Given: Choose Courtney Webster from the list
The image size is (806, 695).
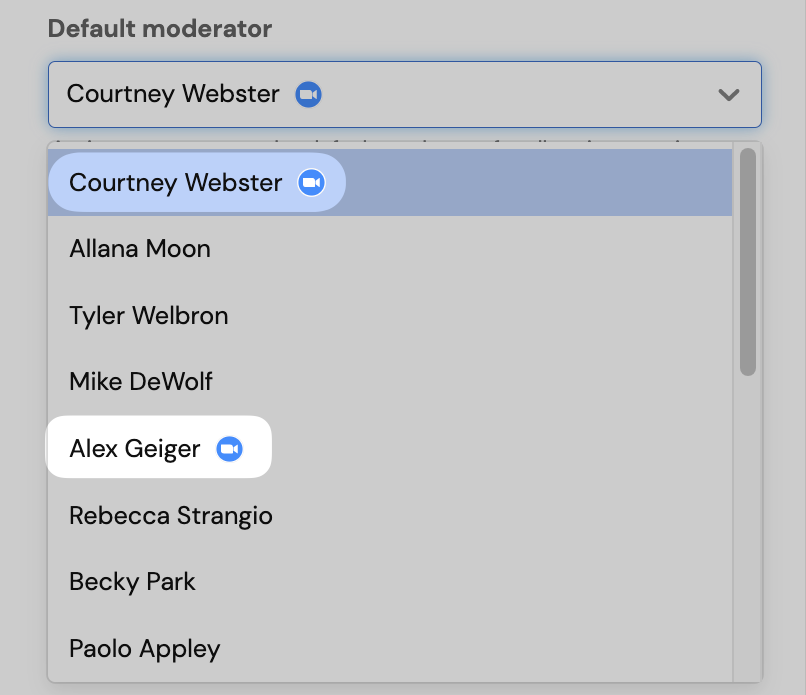Looking at the screenshot, I should click(176, 183).
